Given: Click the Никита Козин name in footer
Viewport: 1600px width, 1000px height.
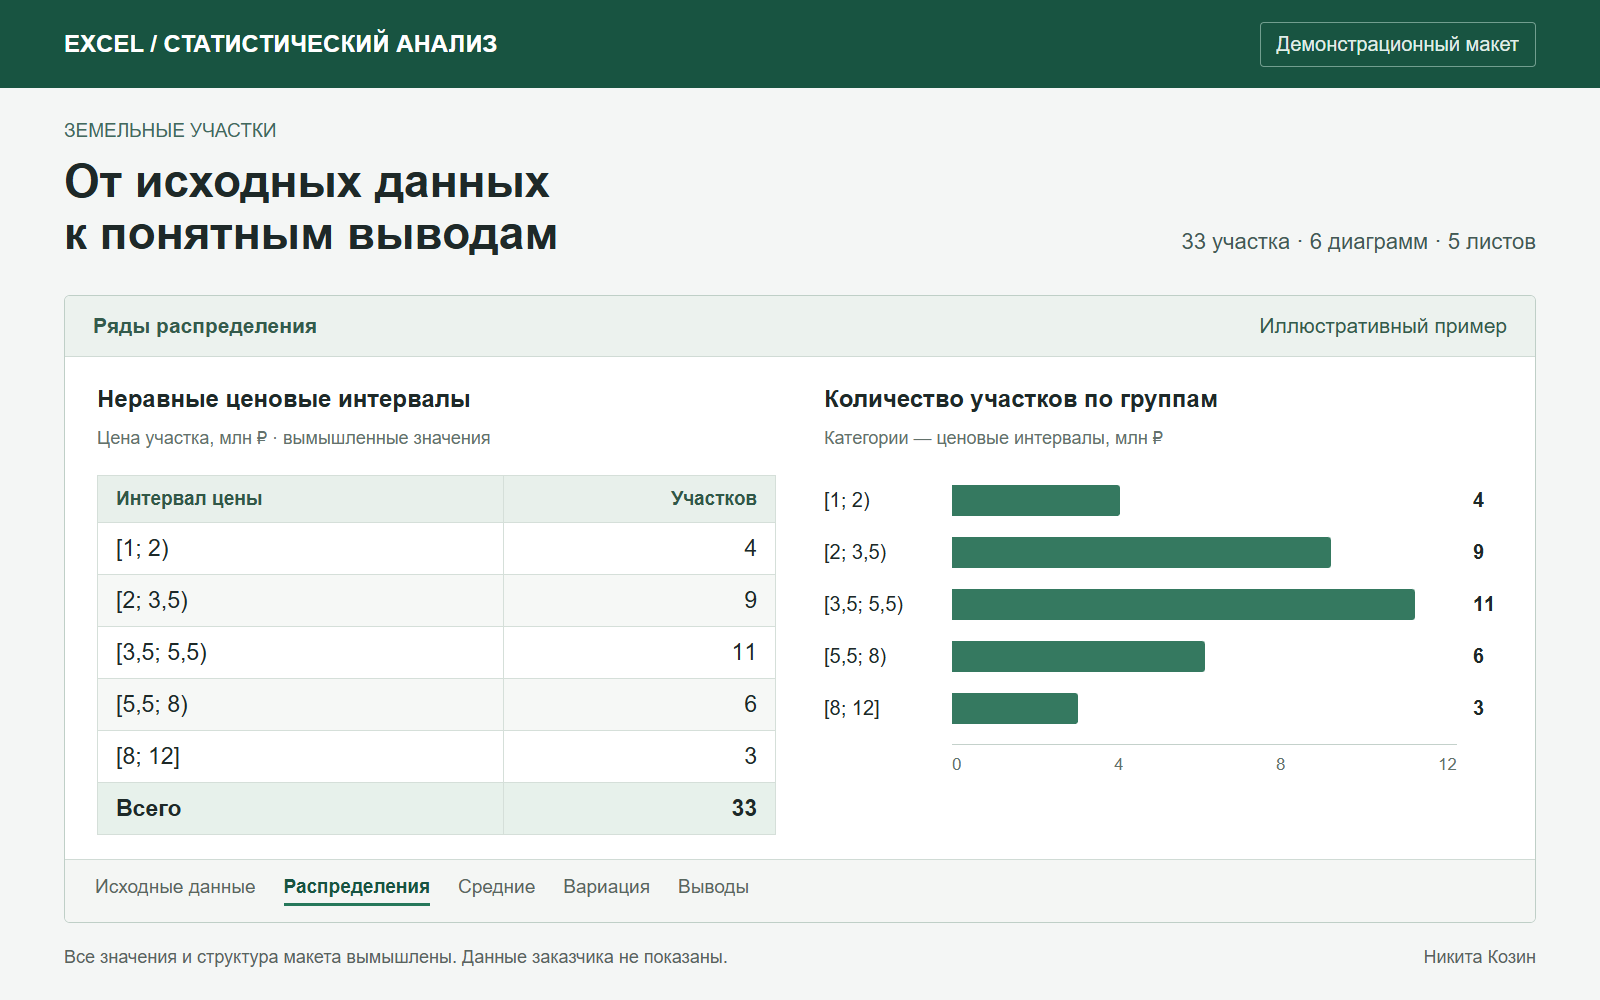Looking at the screenshot, I should [1480, 957].
